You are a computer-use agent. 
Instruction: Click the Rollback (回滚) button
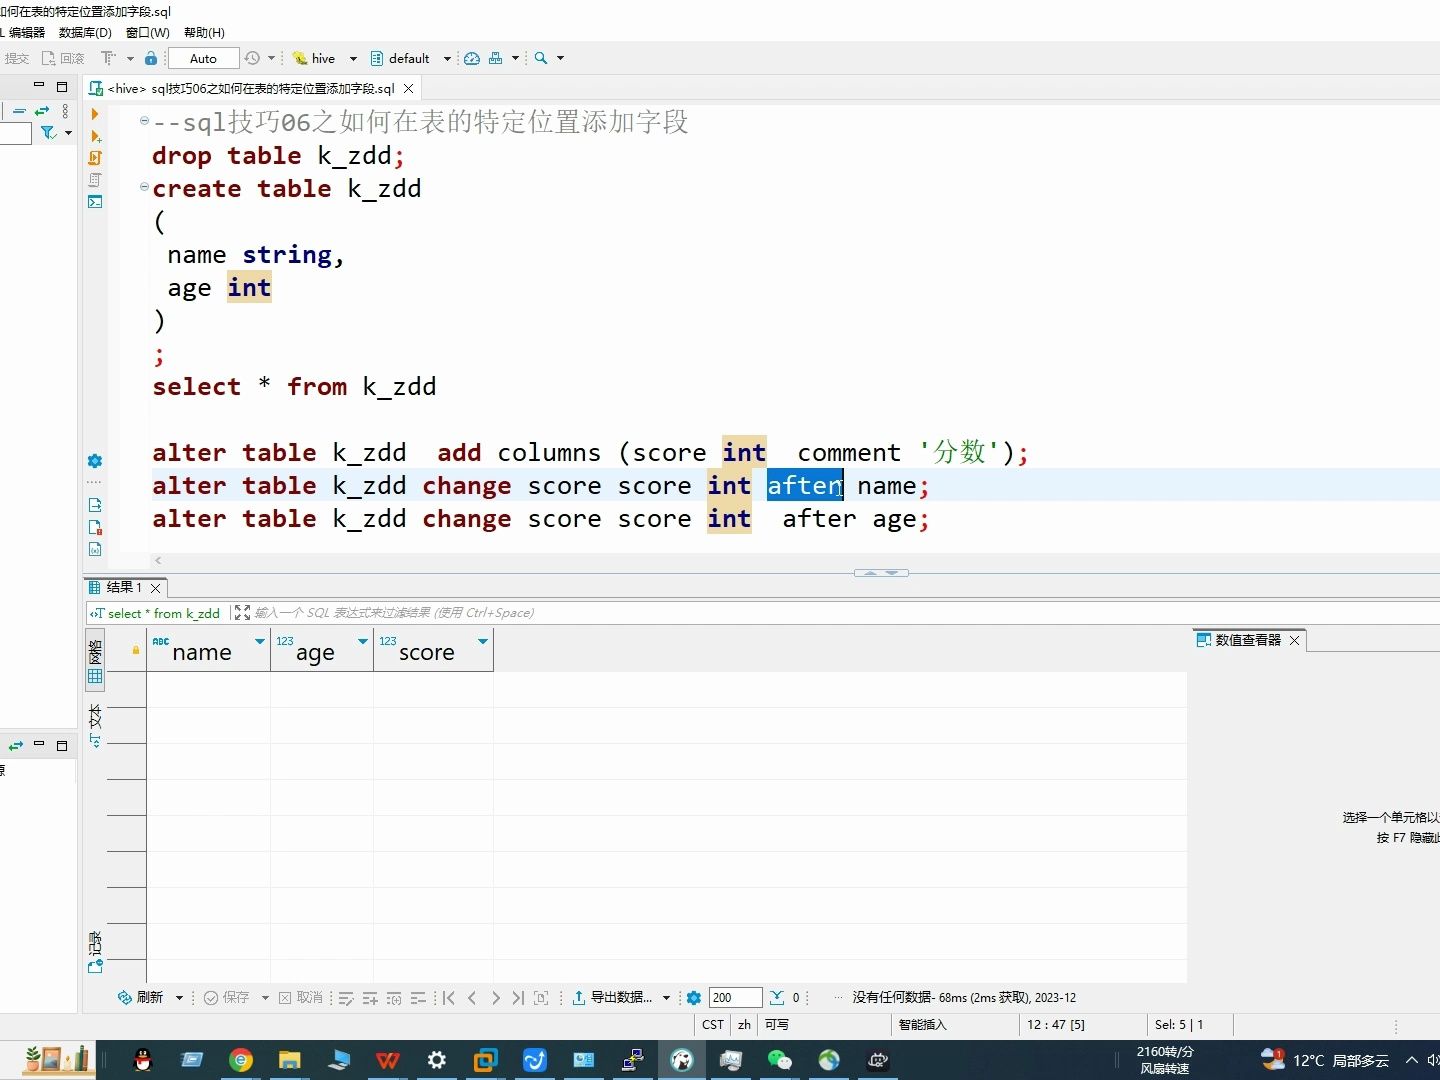coord(63,58)
